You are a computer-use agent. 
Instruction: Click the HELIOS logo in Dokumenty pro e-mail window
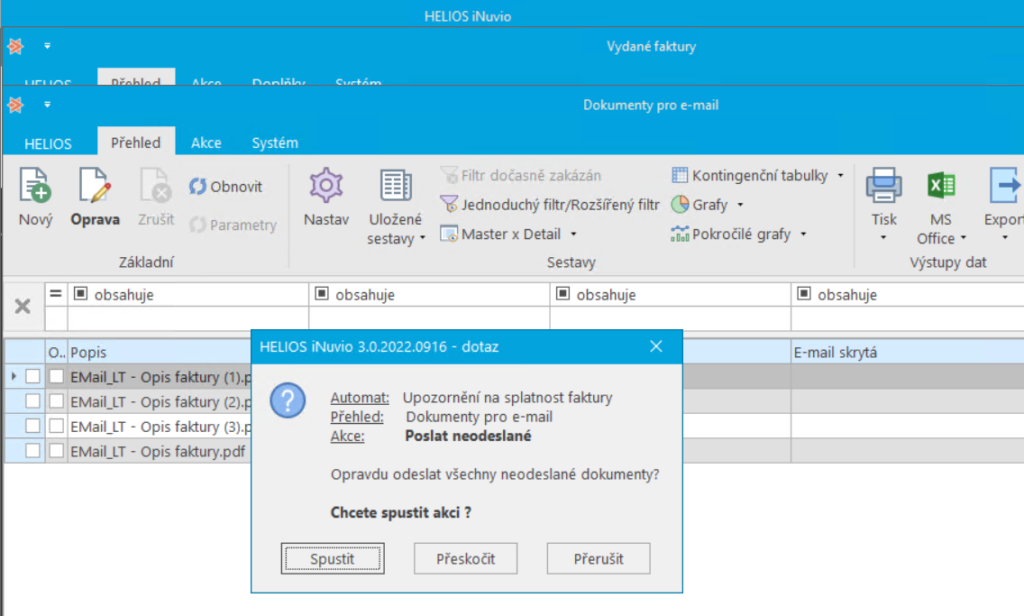pyautogui.click(x=16, y=105)
